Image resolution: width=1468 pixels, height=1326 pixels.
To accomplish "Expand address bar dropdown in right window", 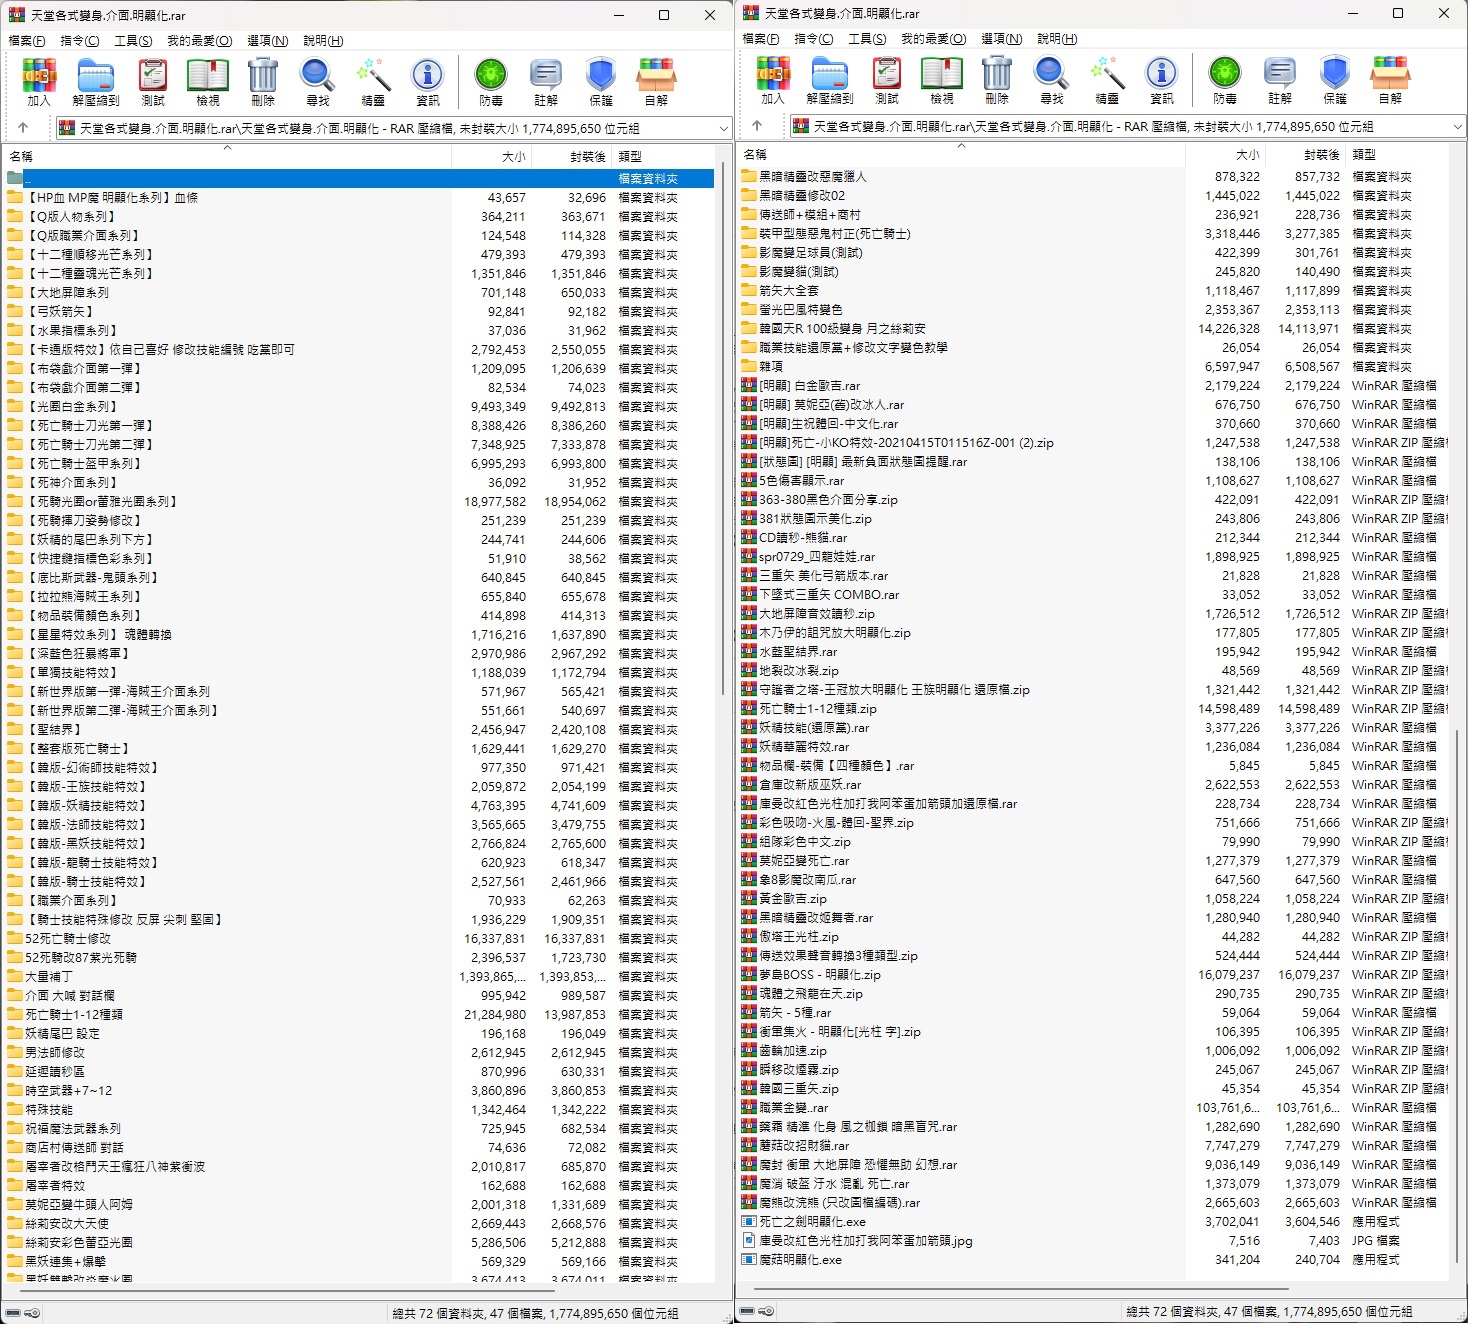I will [1457, 126].
